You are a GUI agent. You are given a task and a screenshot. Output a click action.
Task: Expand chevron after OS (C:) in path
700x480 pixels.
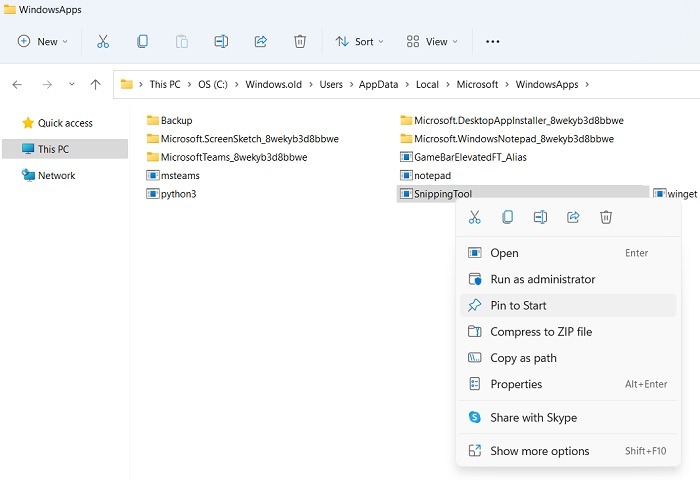(x=237, y=84)
